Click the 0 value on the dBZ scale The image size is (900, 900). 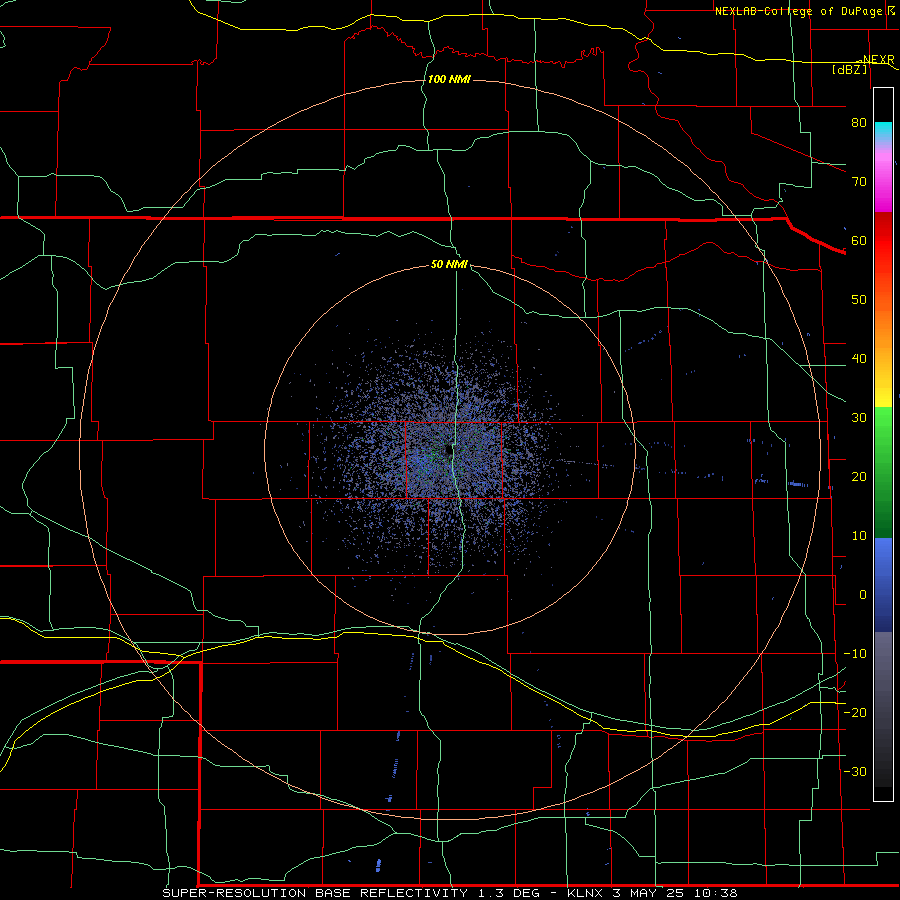(863, 595)
